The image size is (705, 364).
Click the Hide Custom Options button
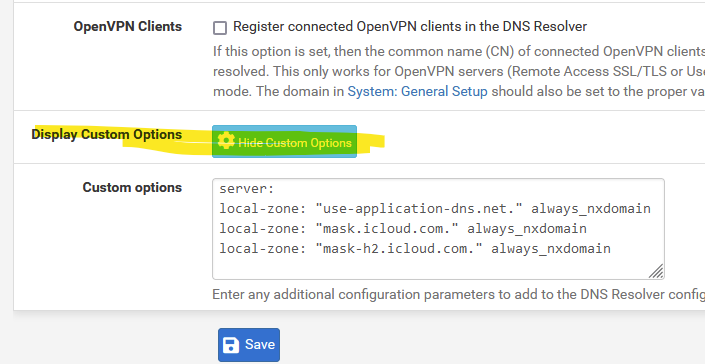[x=284, y=142]
